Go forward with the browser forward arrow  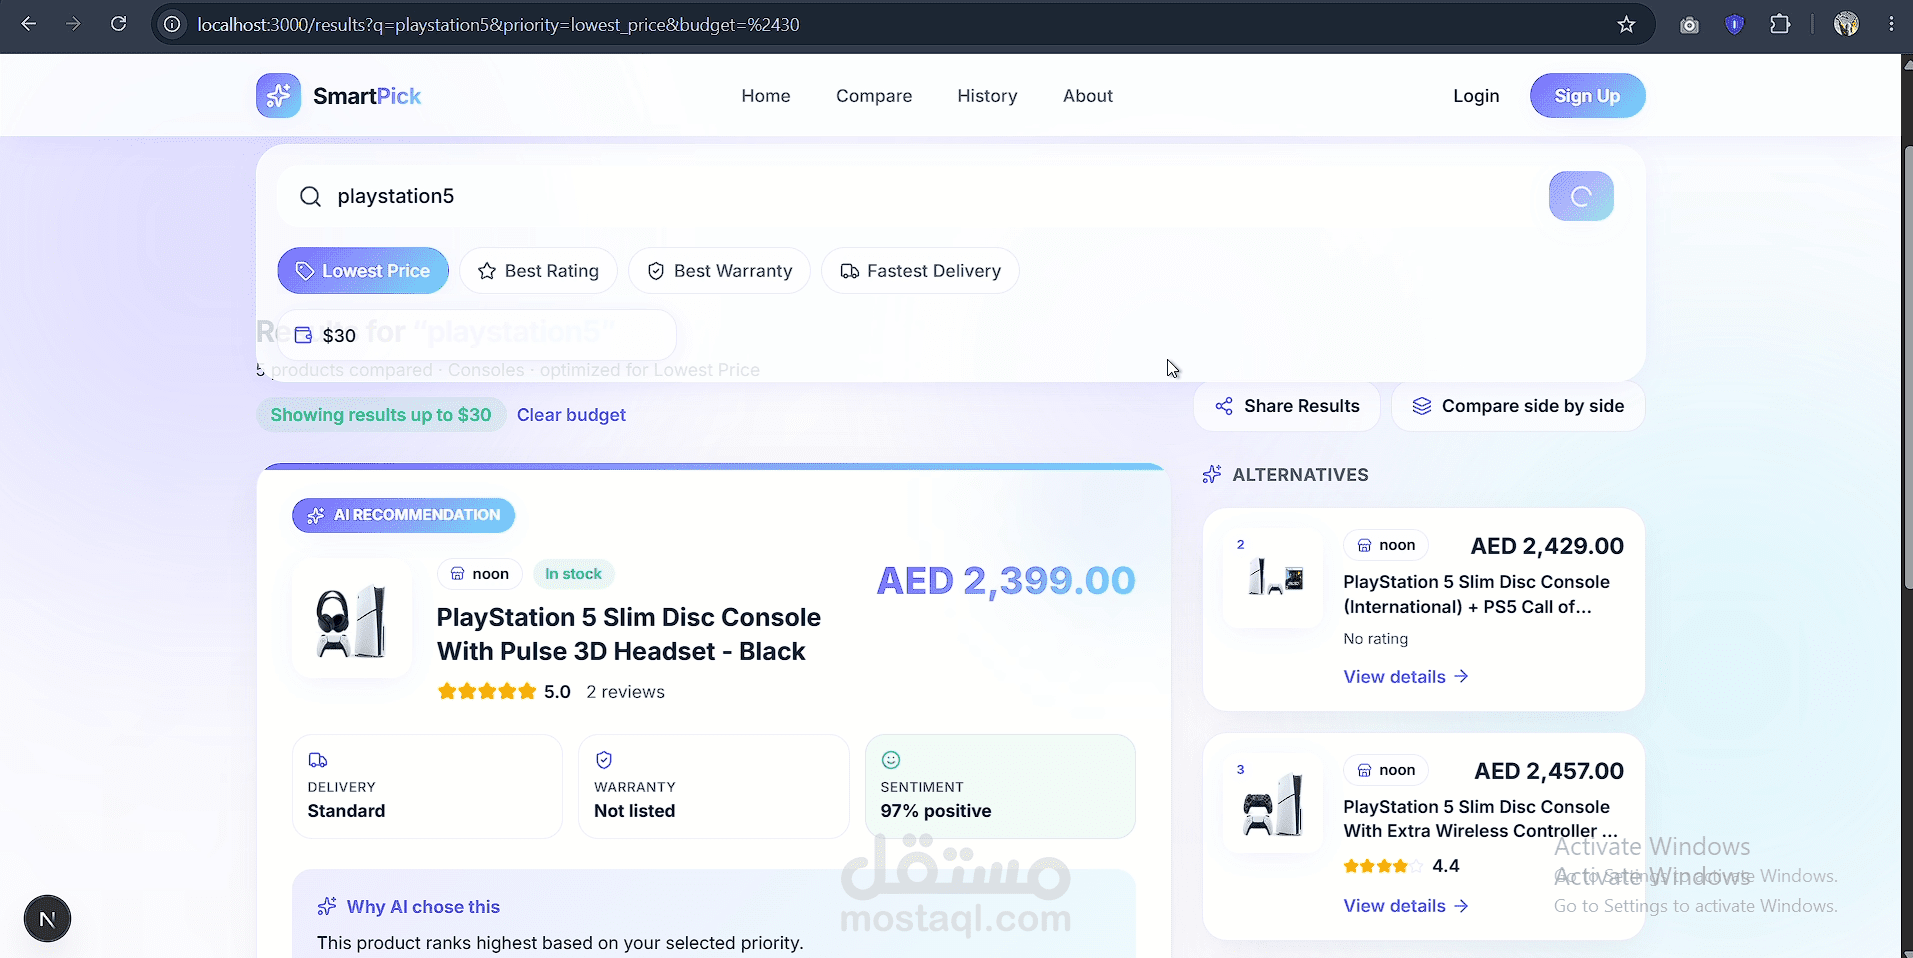tap(73, 24)
